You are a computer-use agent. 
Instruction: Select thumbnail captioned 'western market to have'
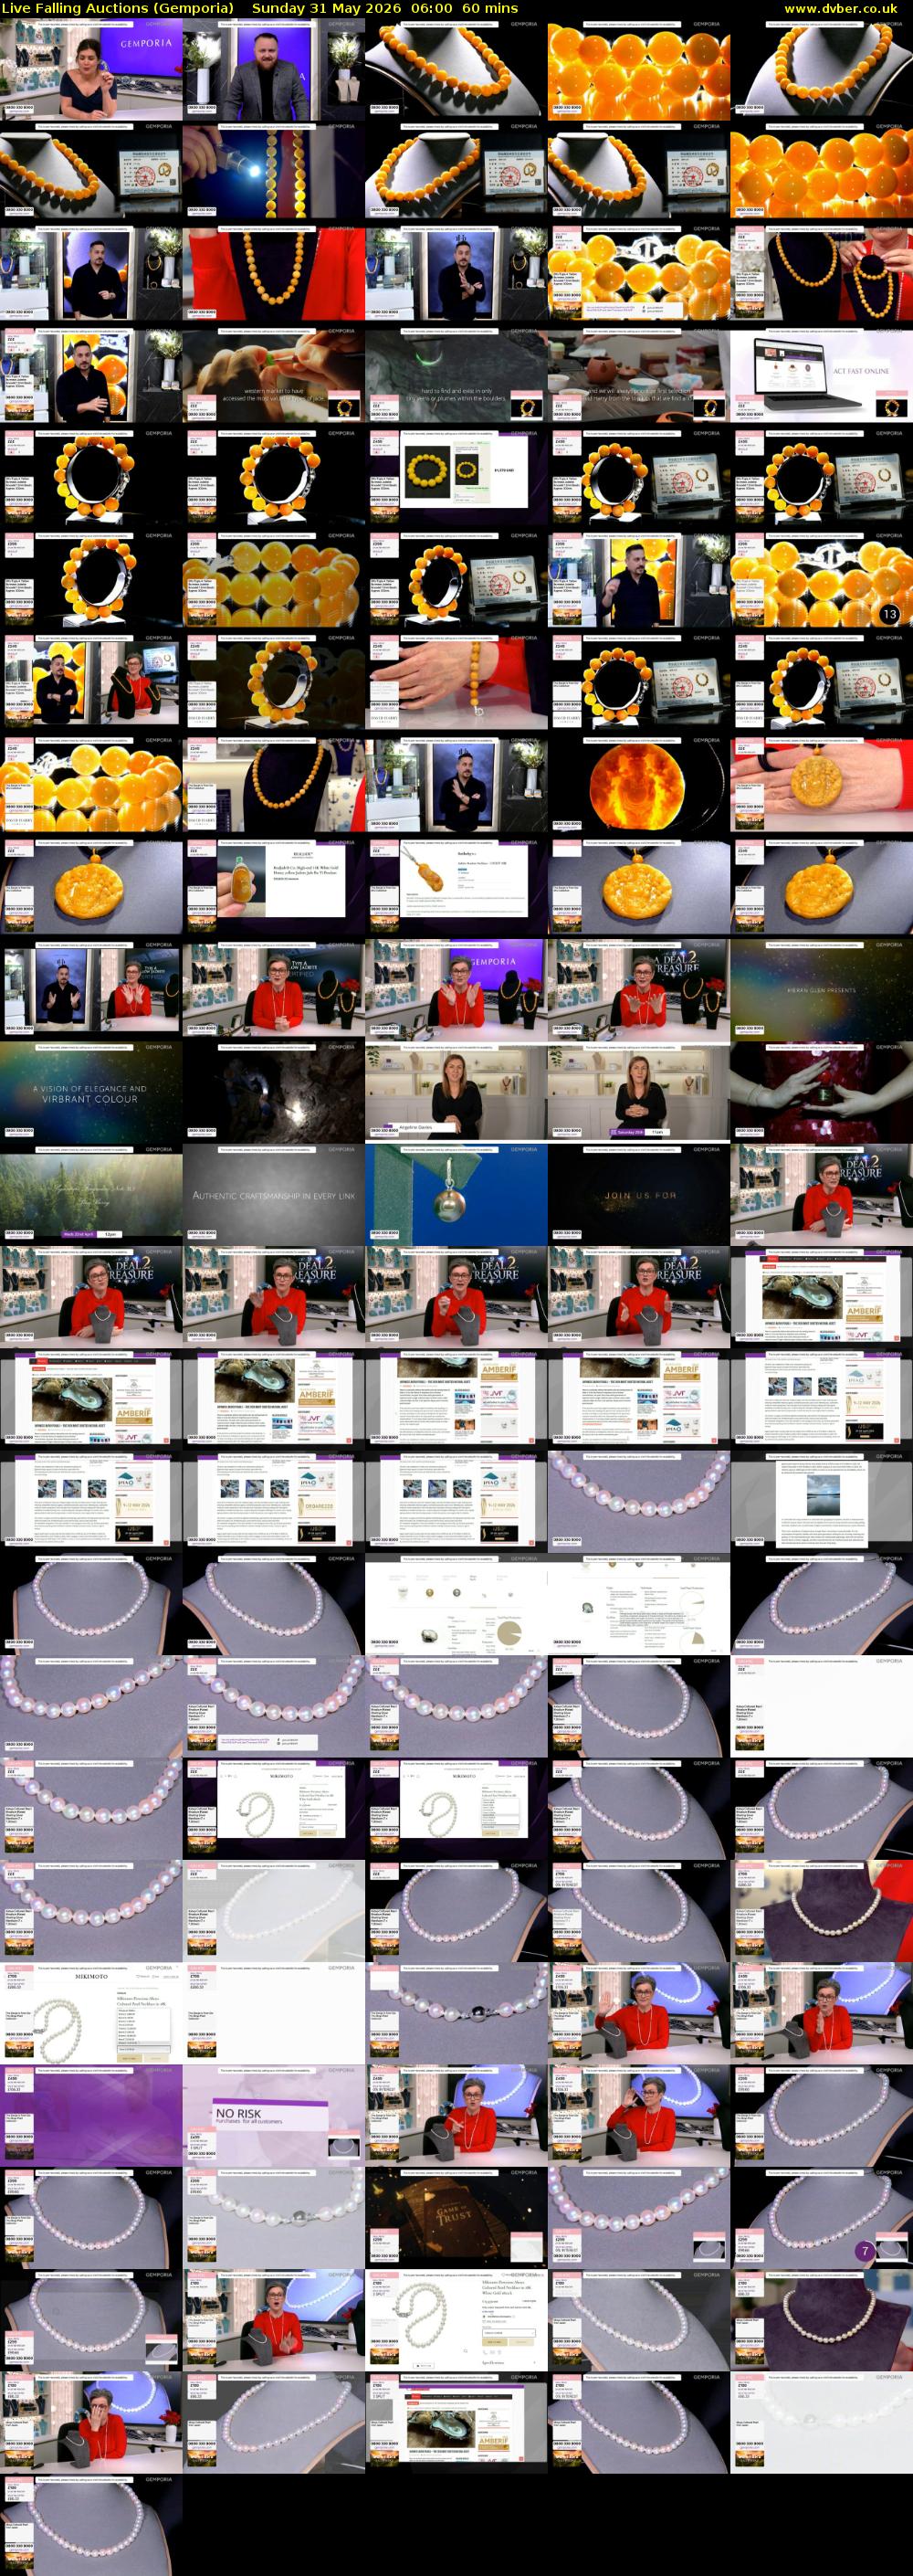click(x=274, y=376)
